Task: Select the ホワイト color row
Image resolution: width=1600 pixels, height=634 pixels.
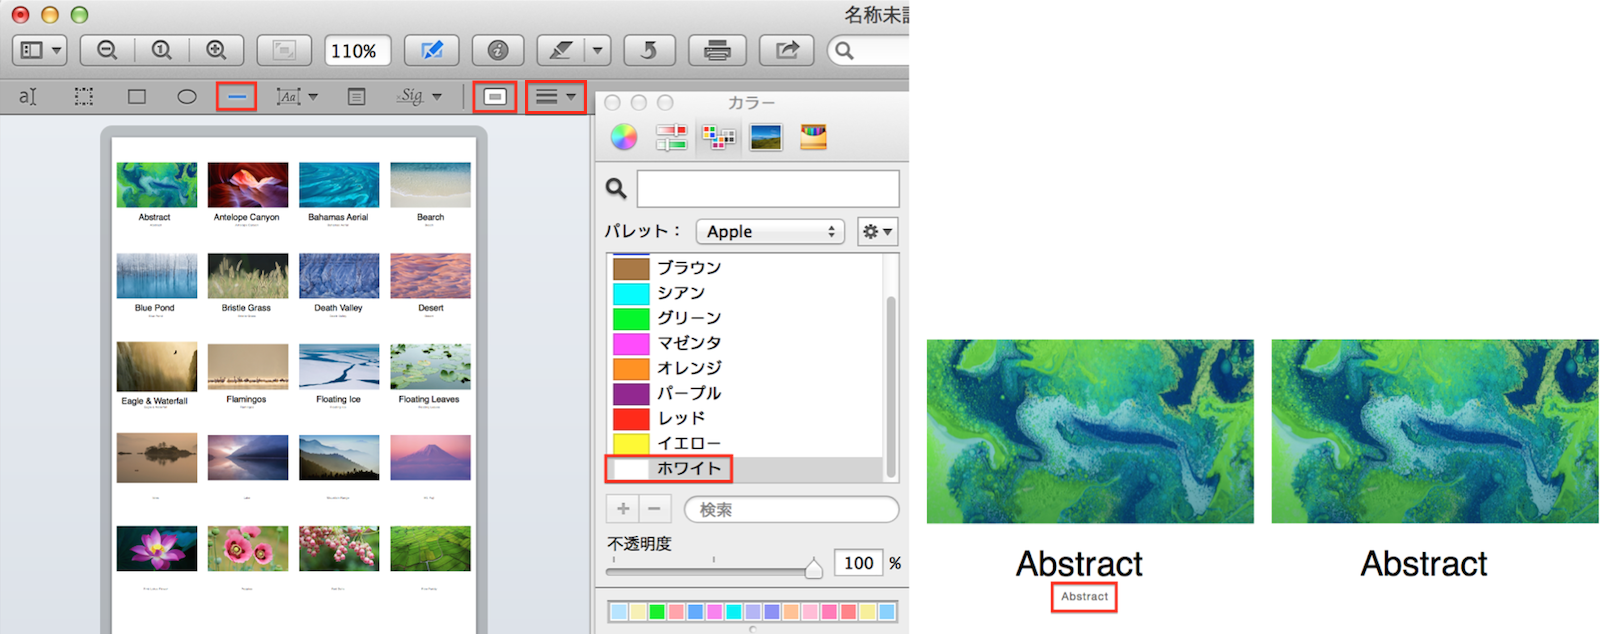Action: click(744, 468)
